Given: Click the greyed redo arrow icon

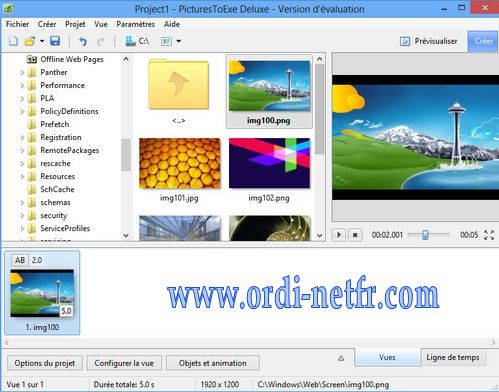Looking at the screenshot, I should coord(100,41).
